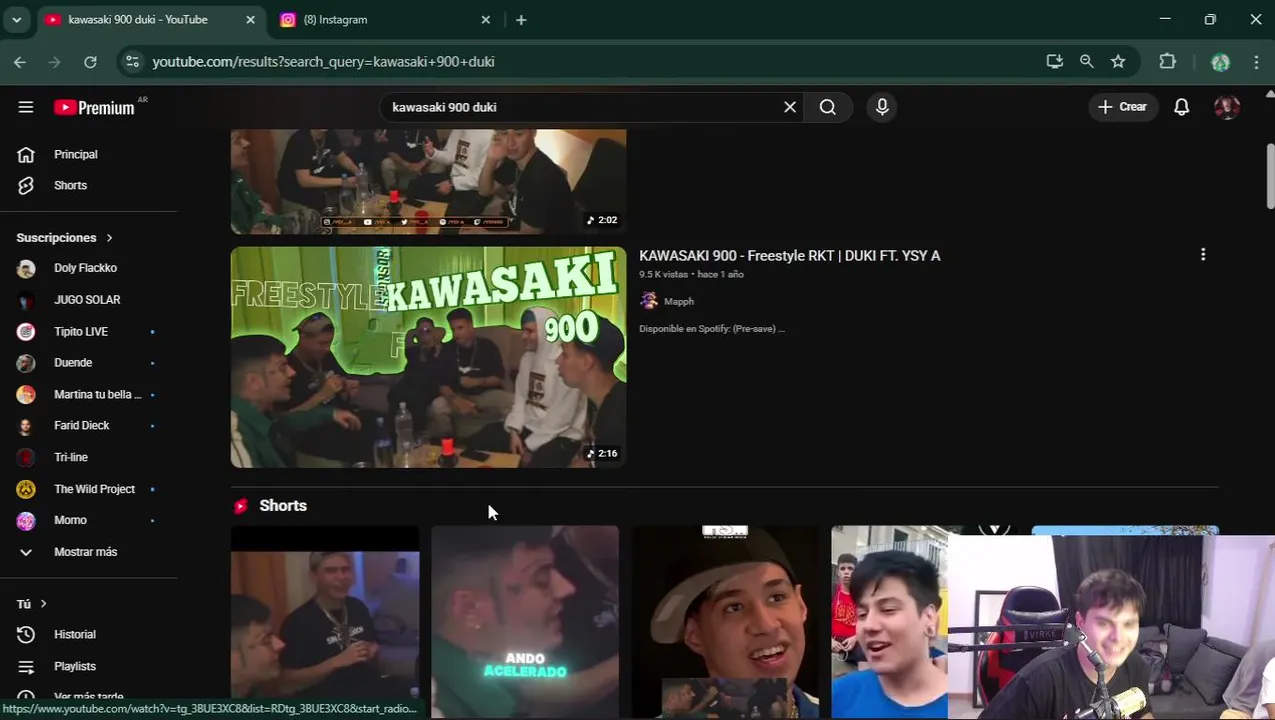
Task: Open ANDO ACELERADO short
Action: pyautogui.click(x=525, y=622)
